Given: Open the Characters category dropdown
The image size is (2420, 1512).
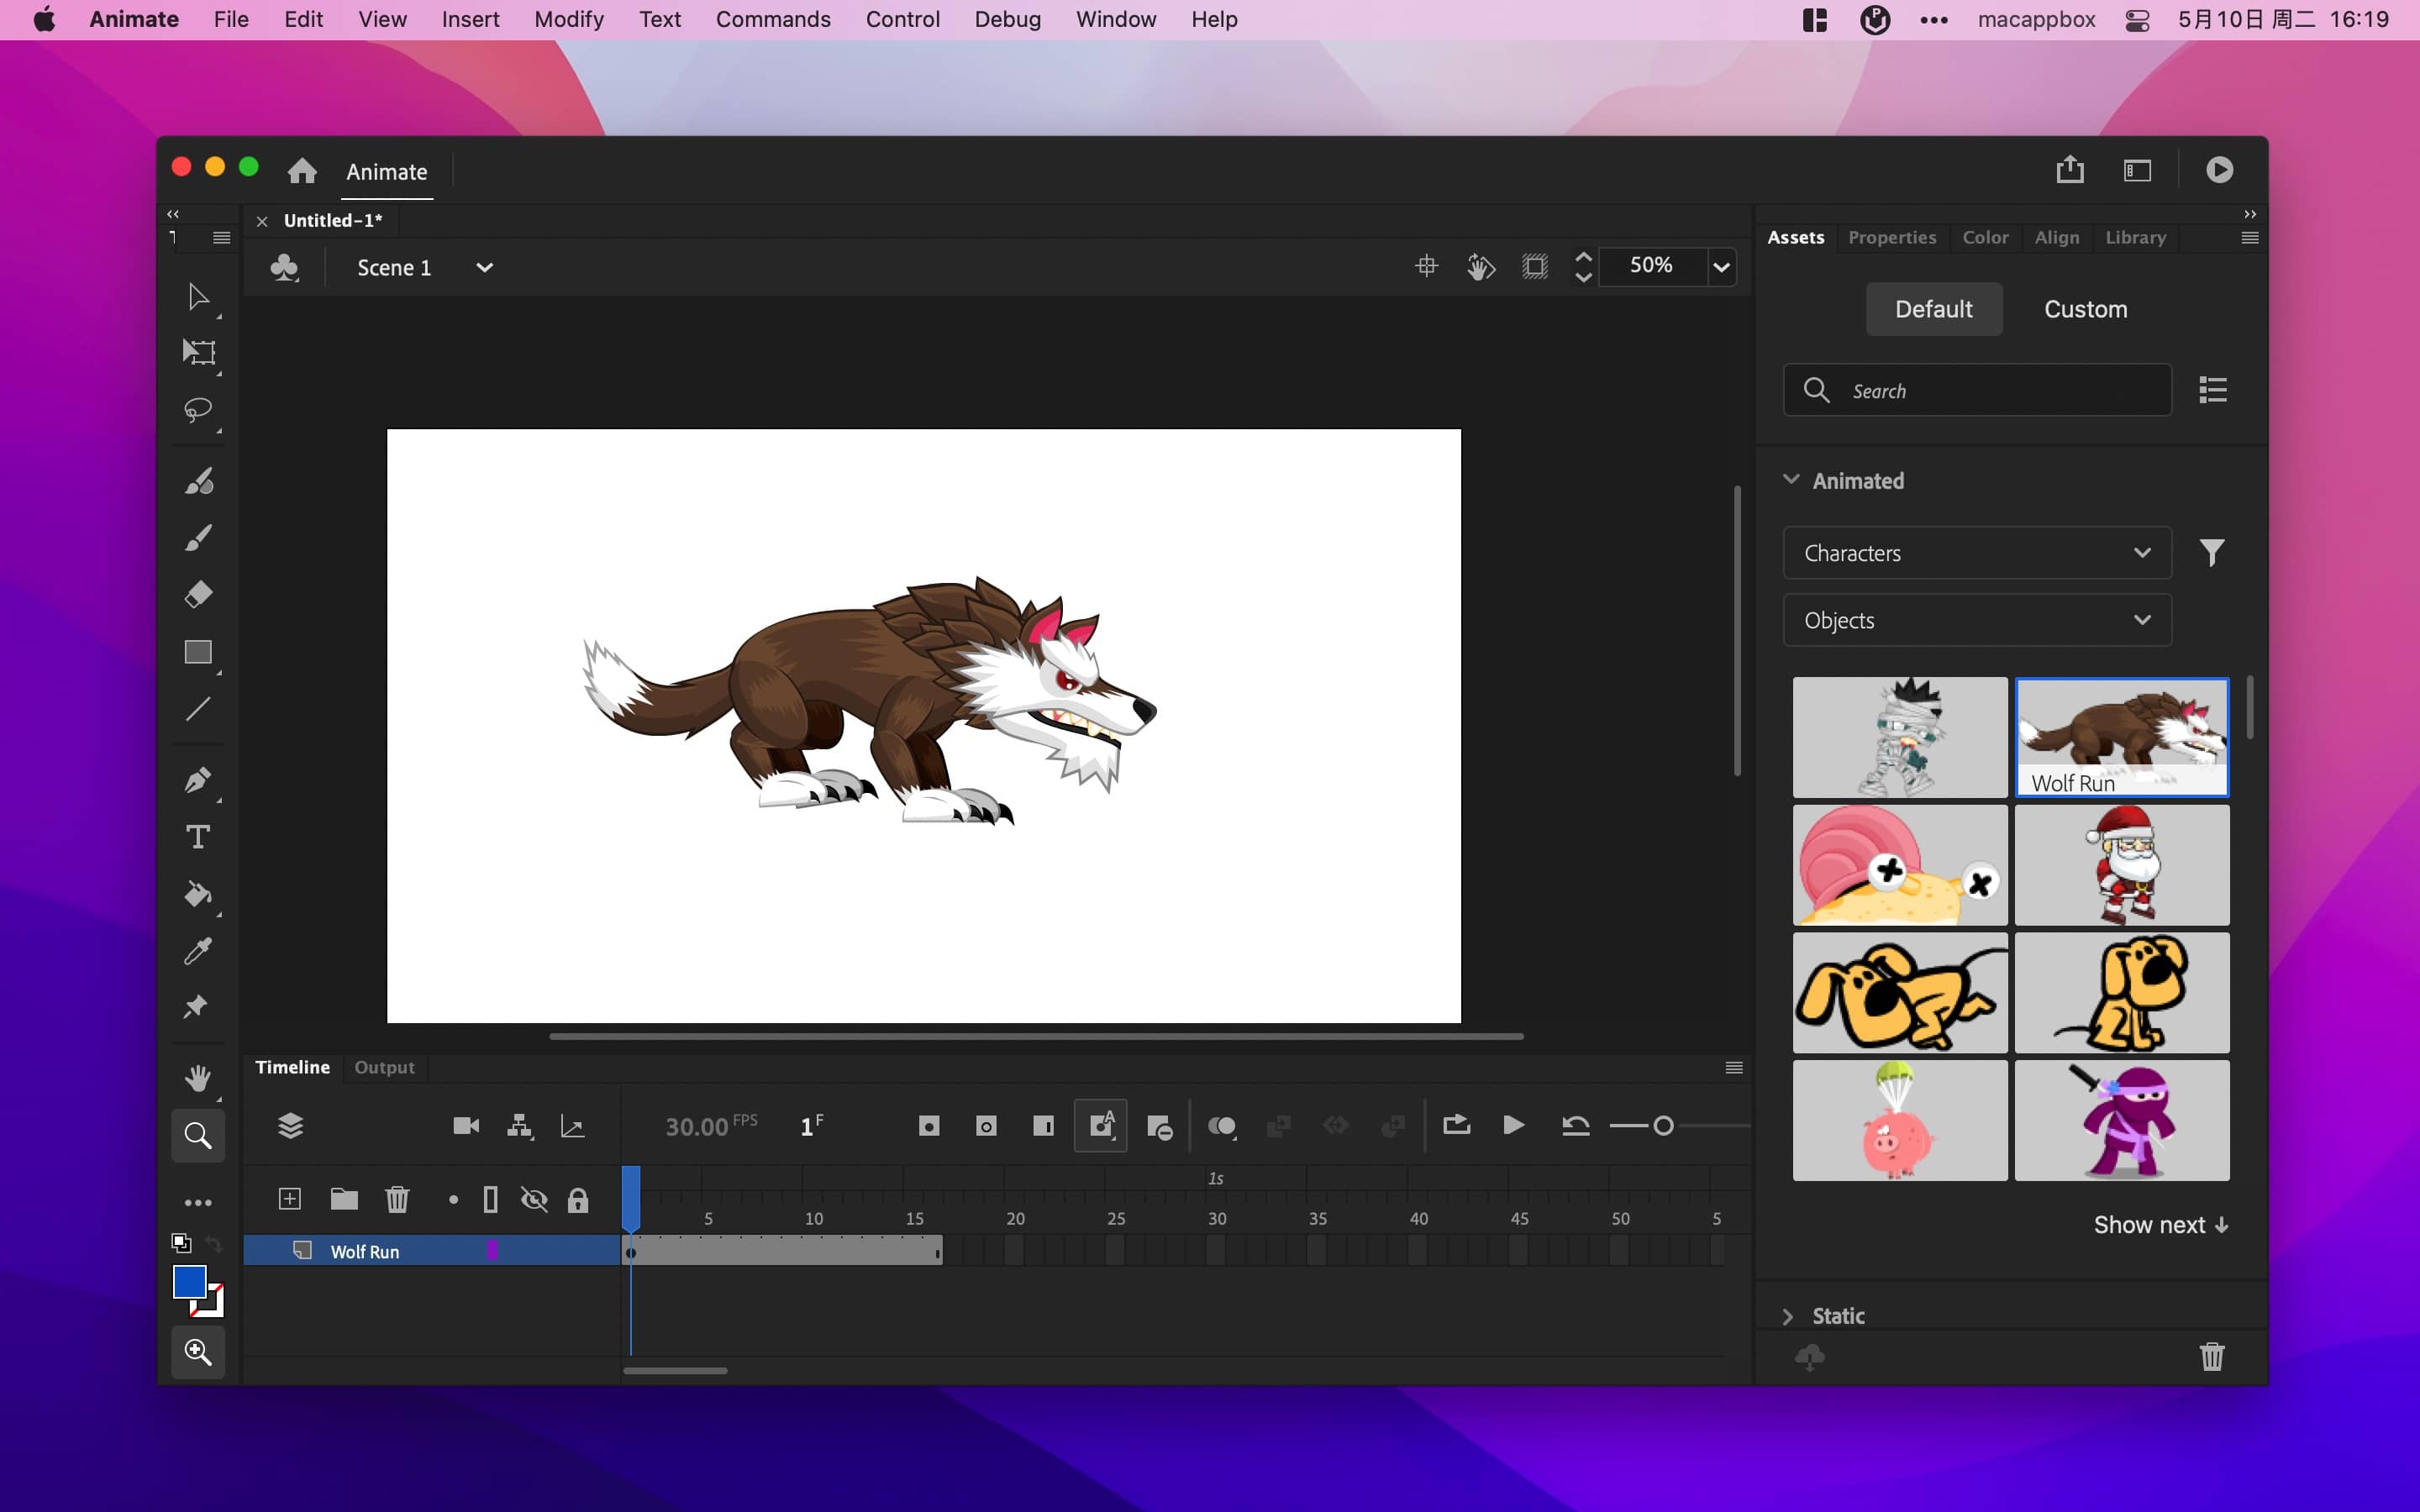Looking at the screenshot, I should (1977, 553).
